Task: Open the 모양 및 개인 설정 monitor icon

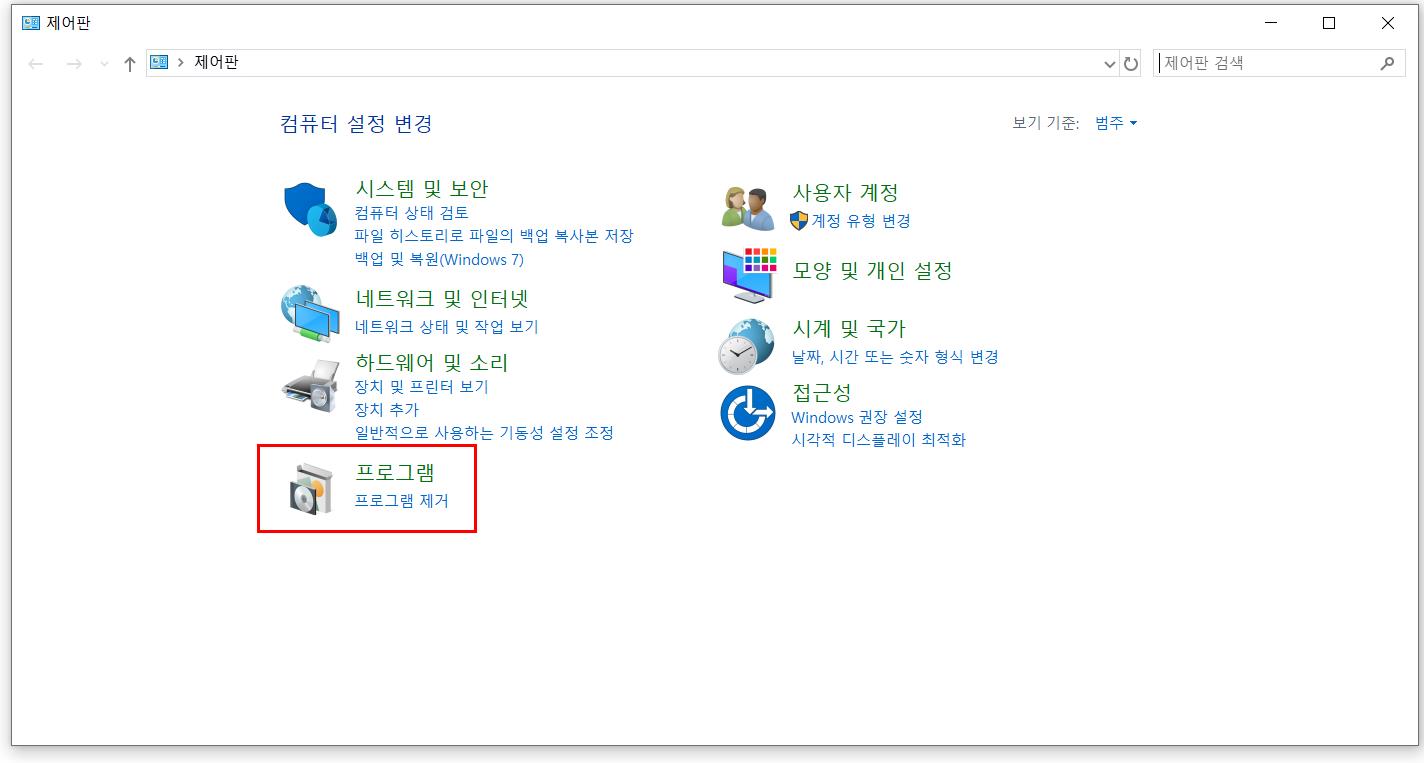Action: (x=748, y=275)
